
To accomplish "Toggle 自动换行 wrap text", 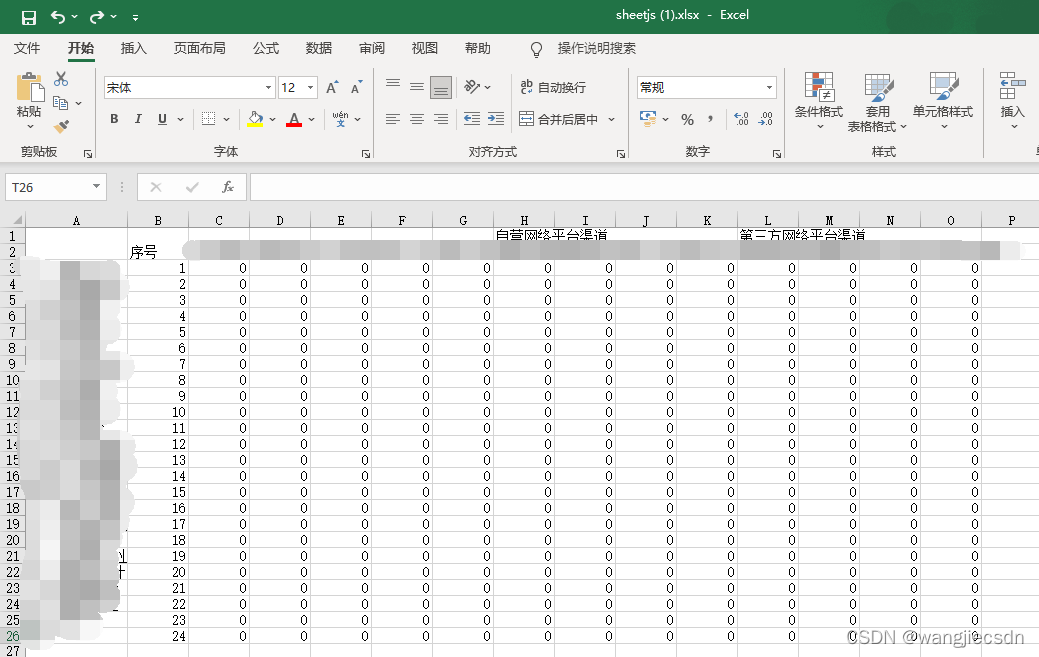I will click(553, 87).
